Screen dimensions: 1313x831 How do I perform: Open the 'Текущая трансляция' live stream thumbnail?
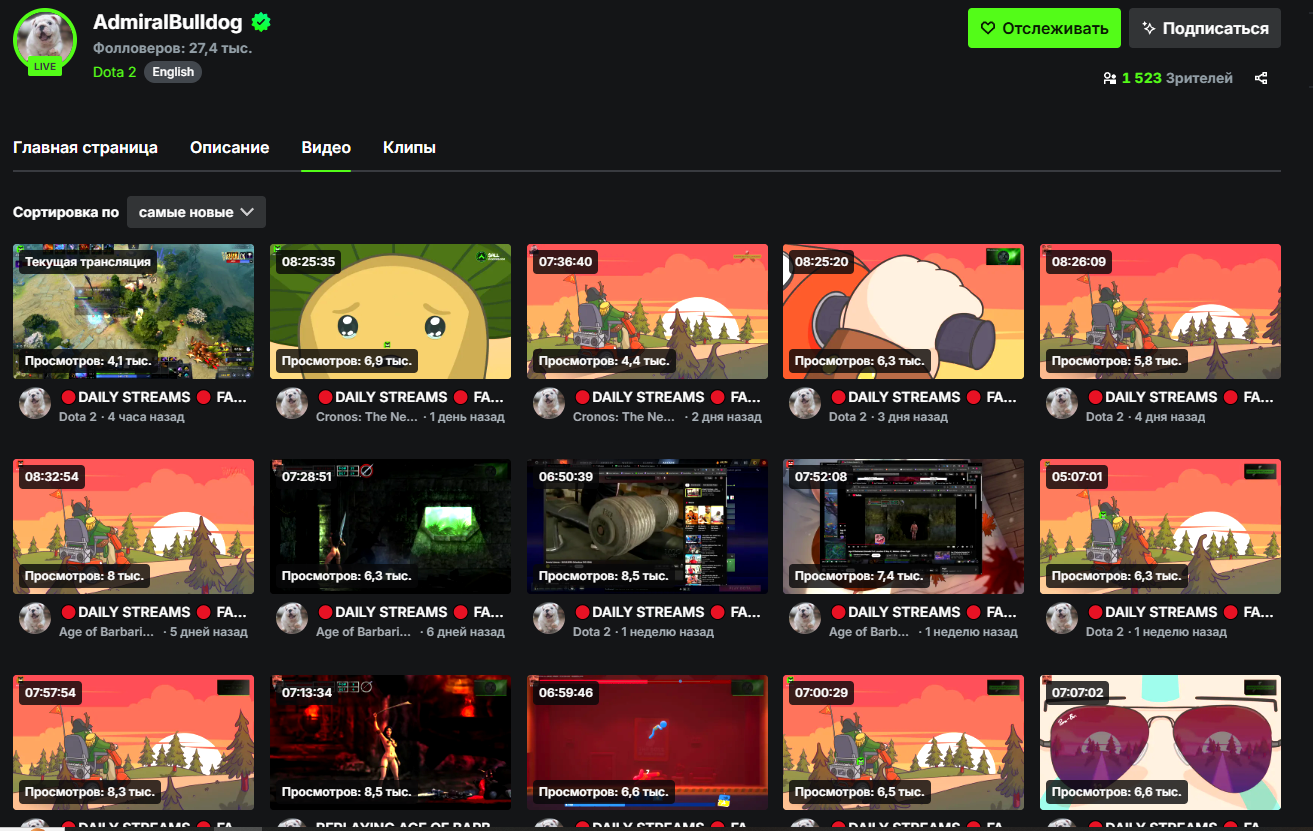coord(133,312)
